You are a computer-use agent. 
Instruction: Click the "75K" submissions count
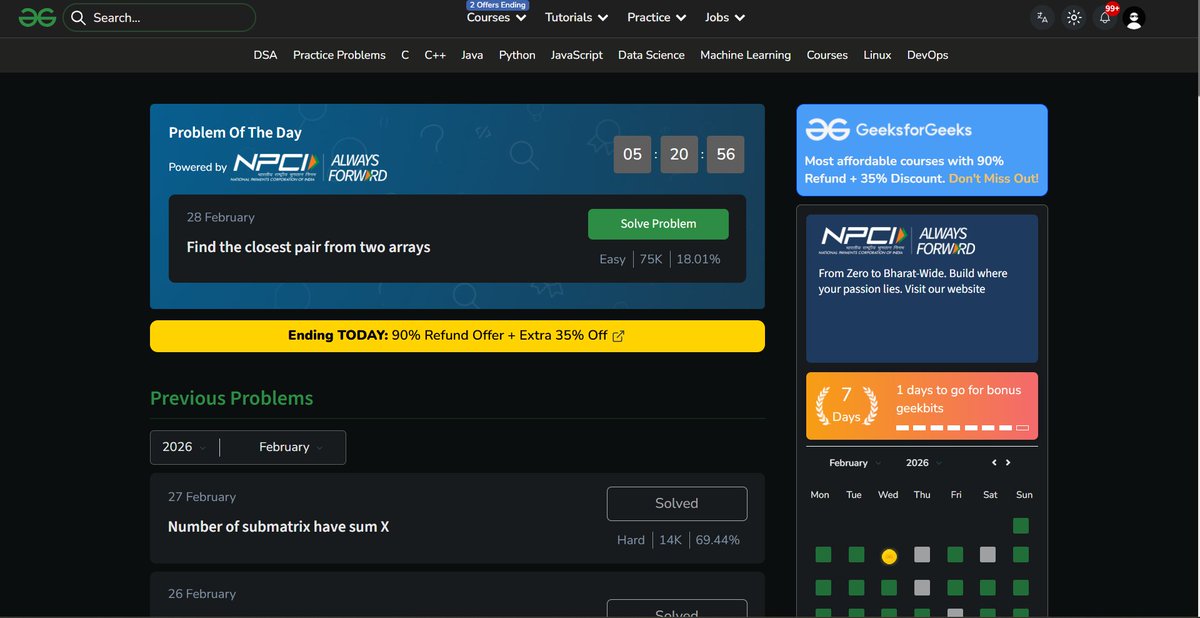pyautogui.click(x=651, y=259)
